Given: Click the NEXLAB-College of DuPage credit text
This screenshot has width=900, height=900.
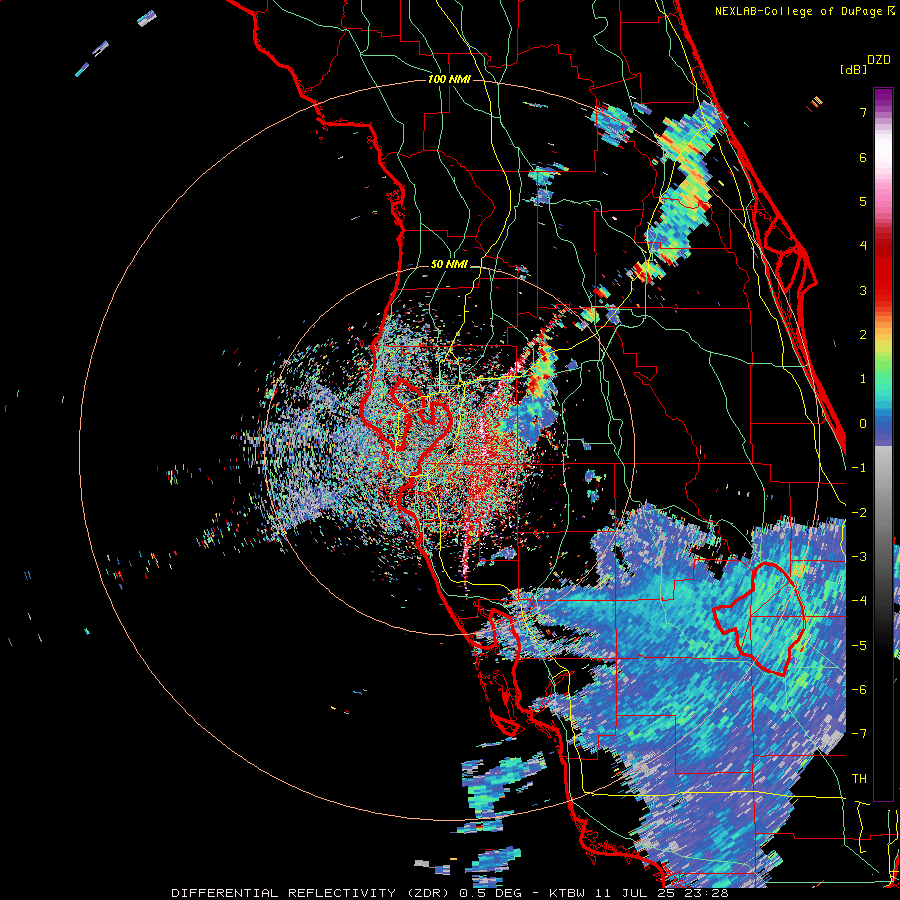Looking at the screenshot, I should click(798, 11).
